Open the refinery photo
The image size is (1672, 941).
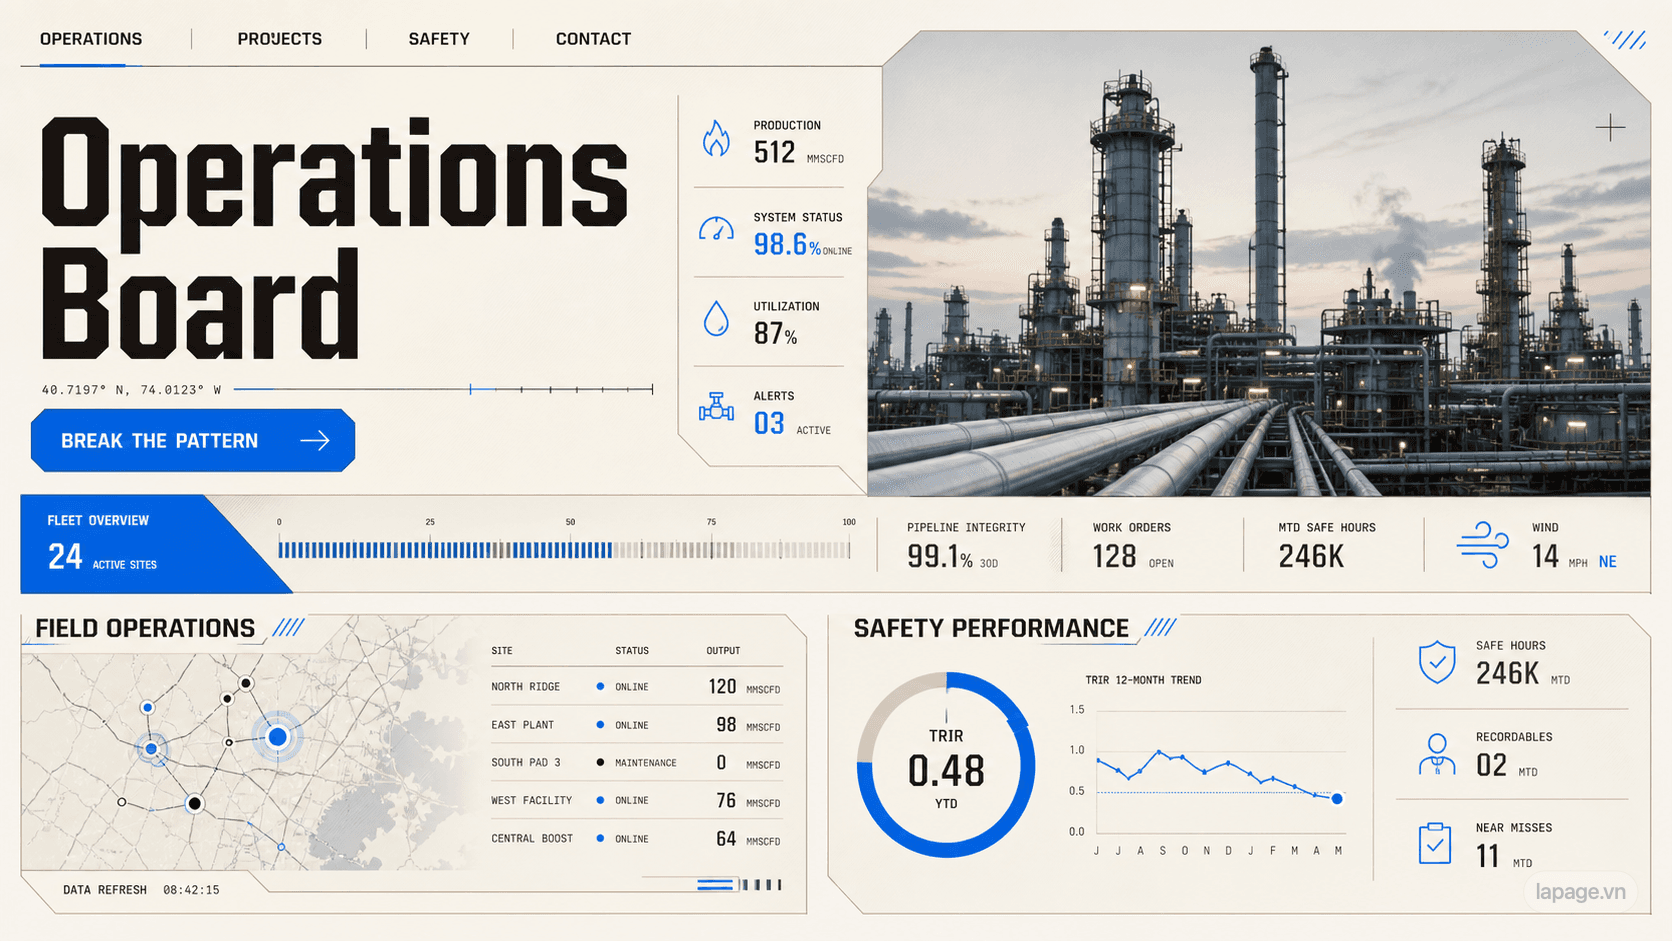coord(1259,263)
